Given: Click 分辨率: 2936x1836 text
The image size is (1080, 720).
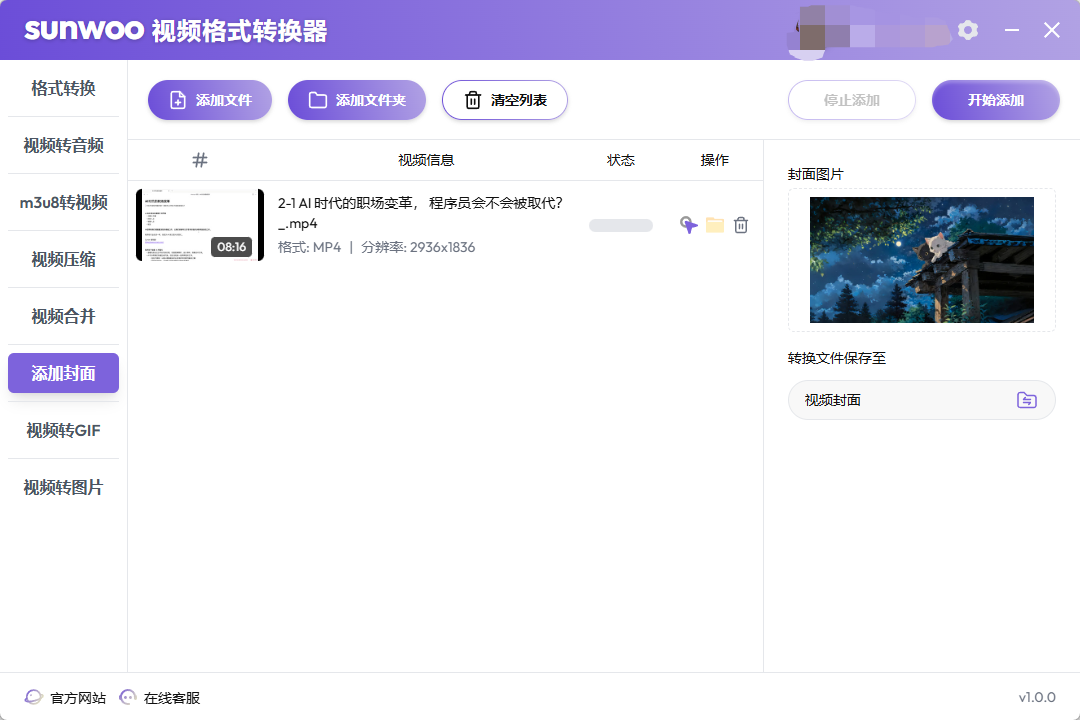Looking at the screenshot, I should 418,247.
